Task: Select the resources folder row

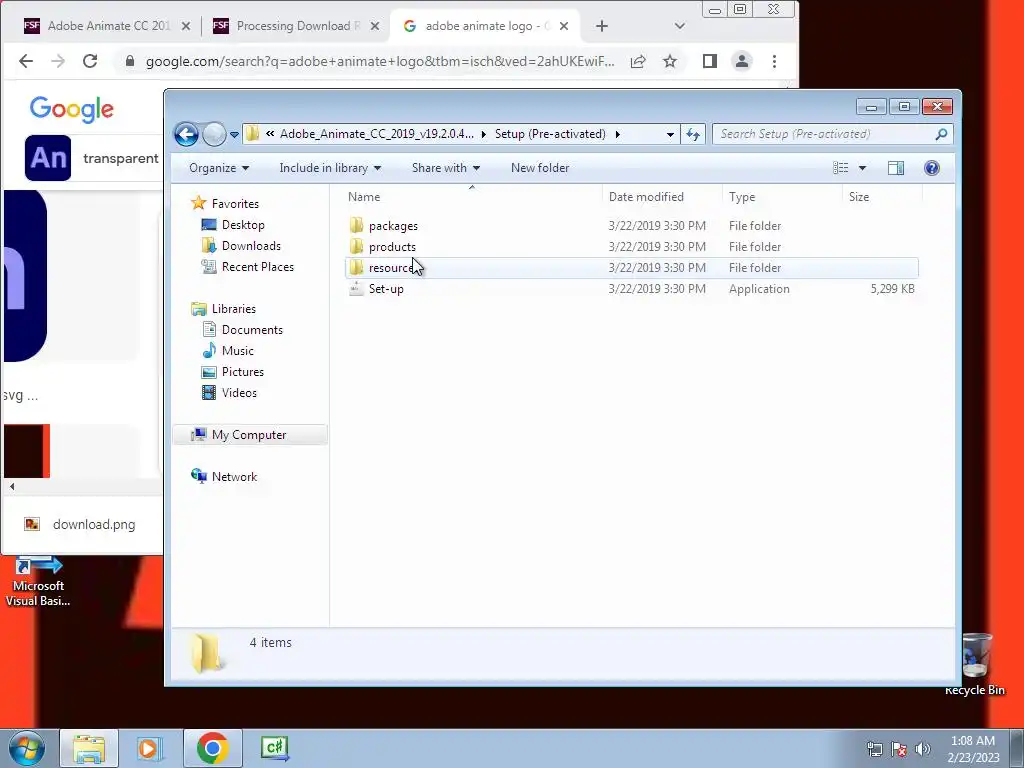Action: 632,268
